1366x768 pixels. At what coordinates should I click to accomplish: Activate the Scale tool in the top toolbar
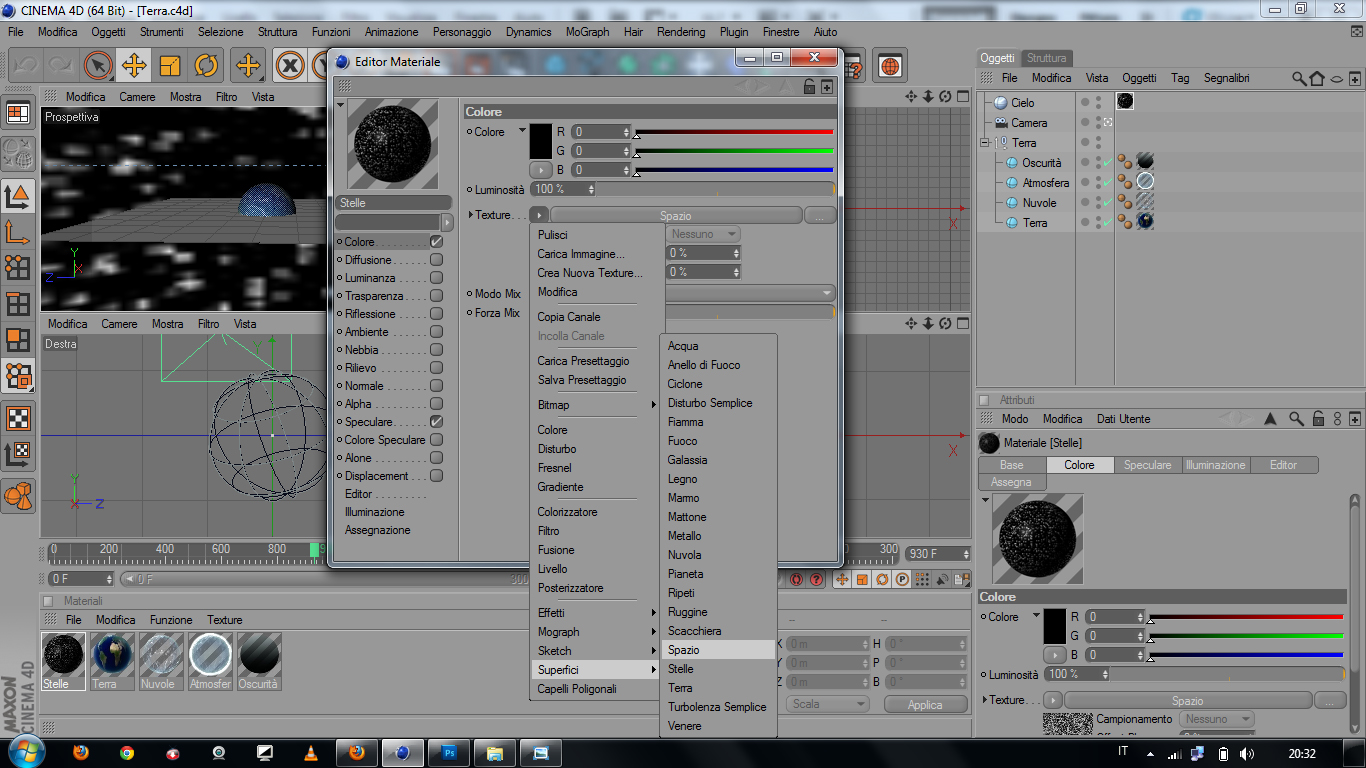click(x=170, y=66)
